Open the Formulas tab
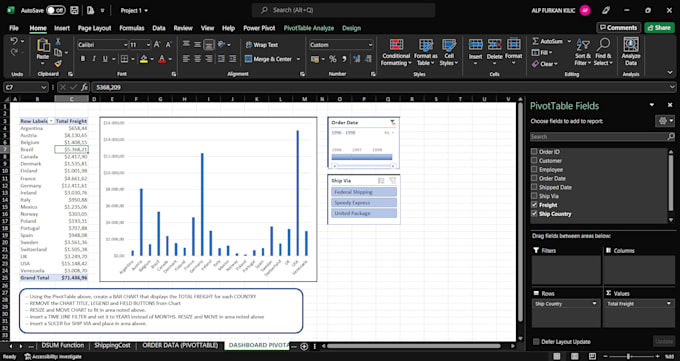Viewport: 680px width, 361px height. pos(131,28)
